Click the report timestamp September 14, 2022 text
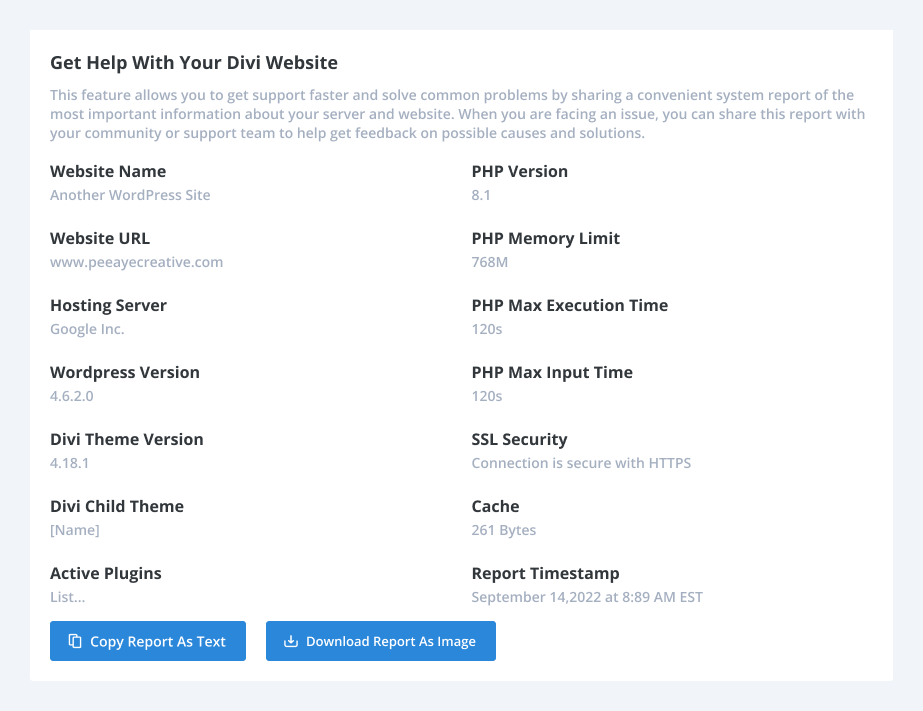The width and height of the screenshot is (923, 711). click(587, 597)
